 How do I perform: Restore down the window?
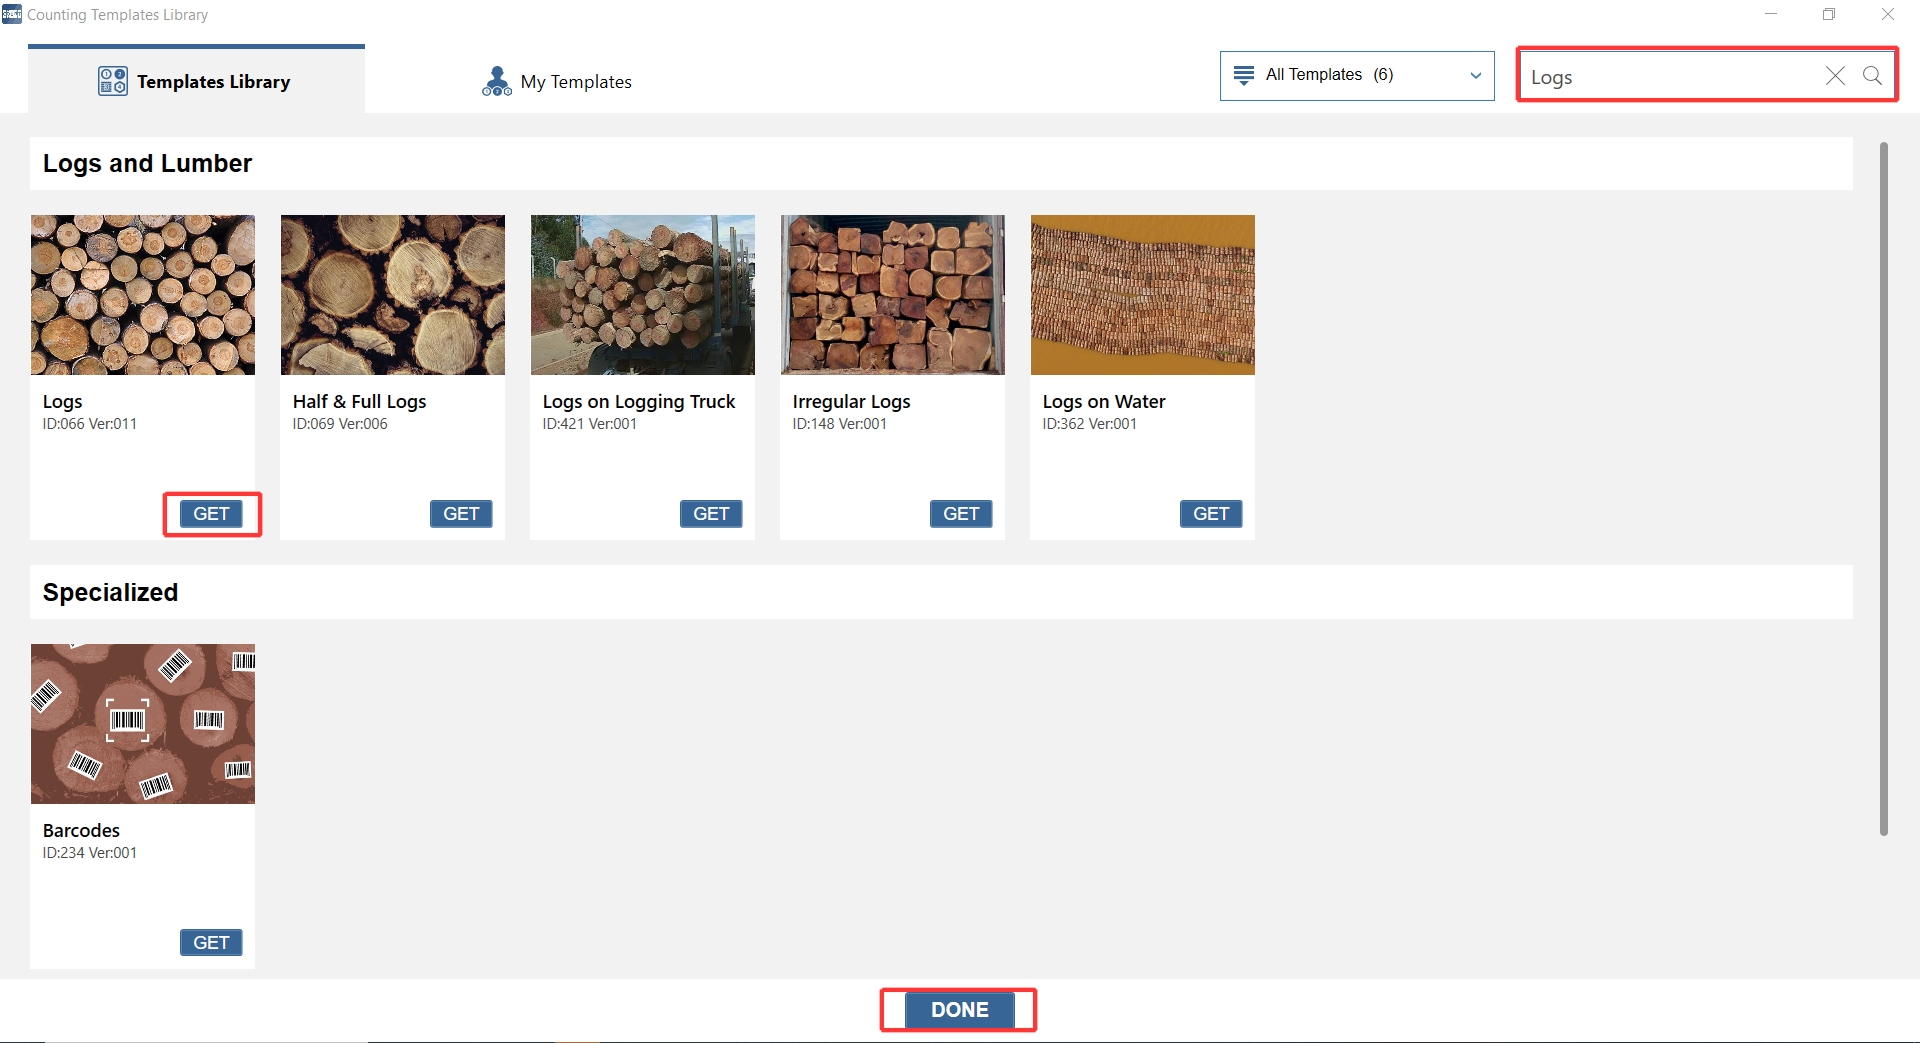coord(1828,14)
